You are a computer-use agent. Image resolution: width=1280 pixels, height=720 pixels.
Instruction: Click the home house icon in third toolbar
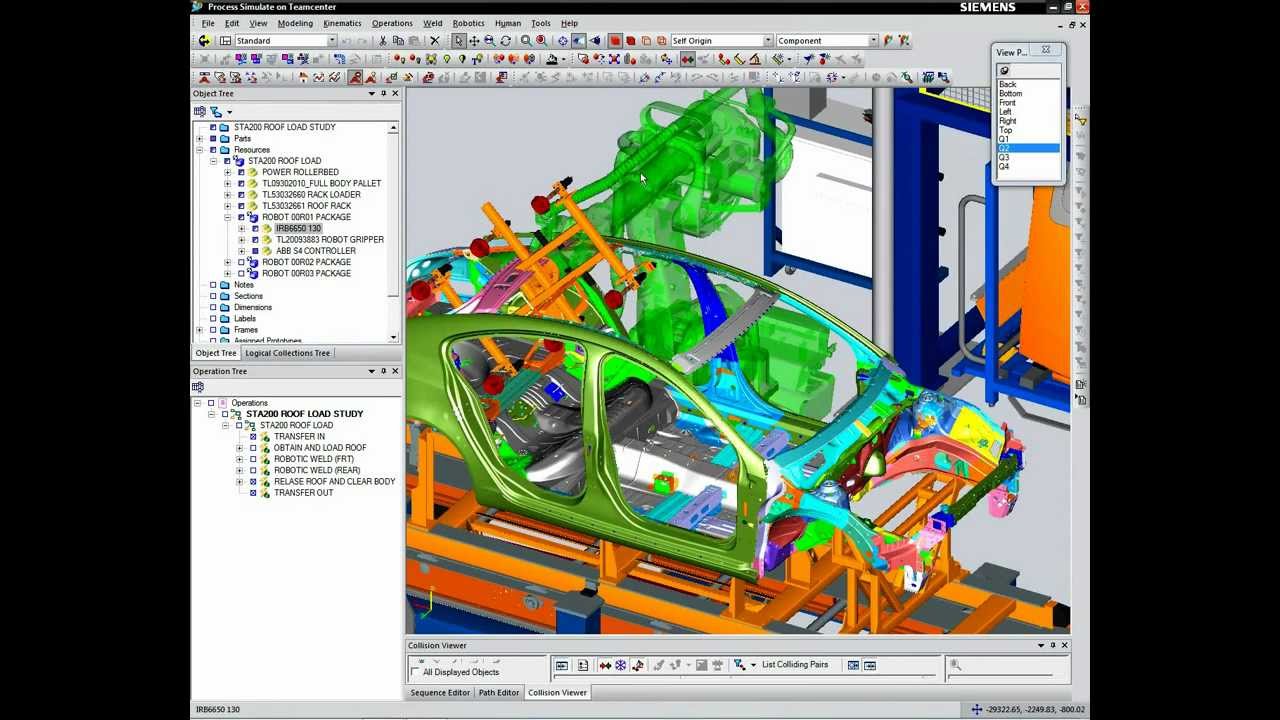pyautogui.click(x=302, y=77)
